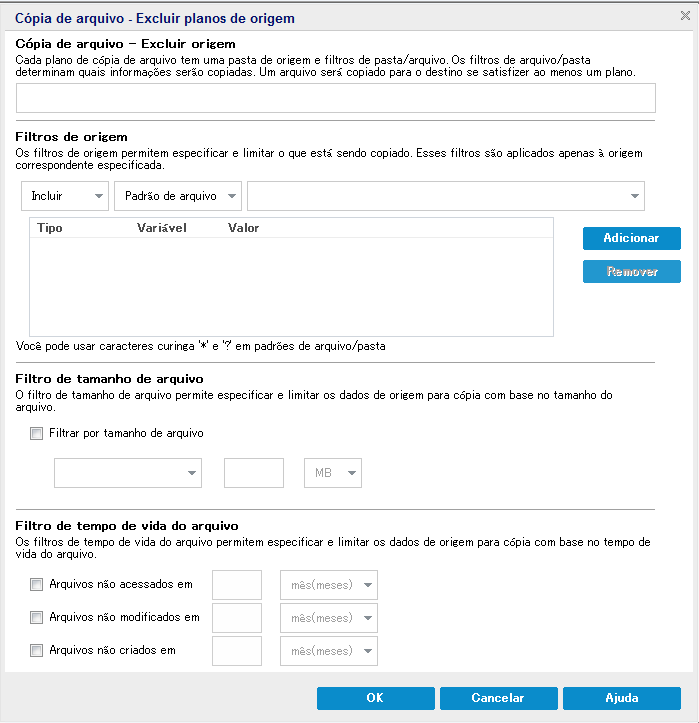
Task: Confirm with the OK button
Action: [374, 698]
